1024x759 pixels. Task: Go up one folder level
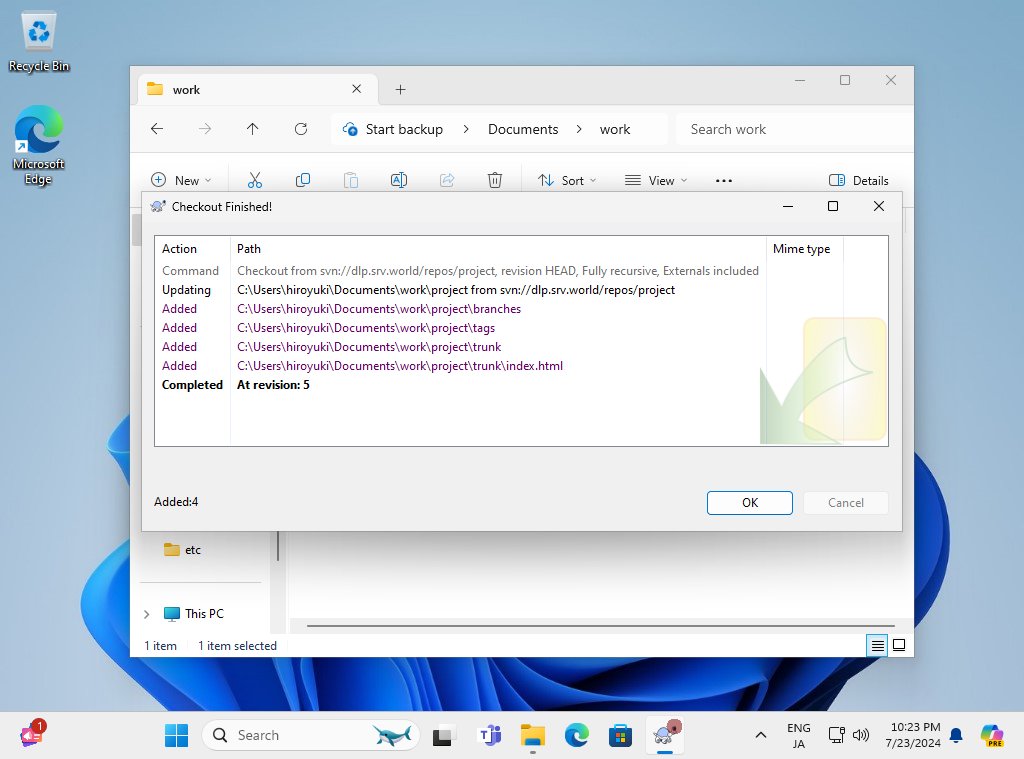point(253,129)
